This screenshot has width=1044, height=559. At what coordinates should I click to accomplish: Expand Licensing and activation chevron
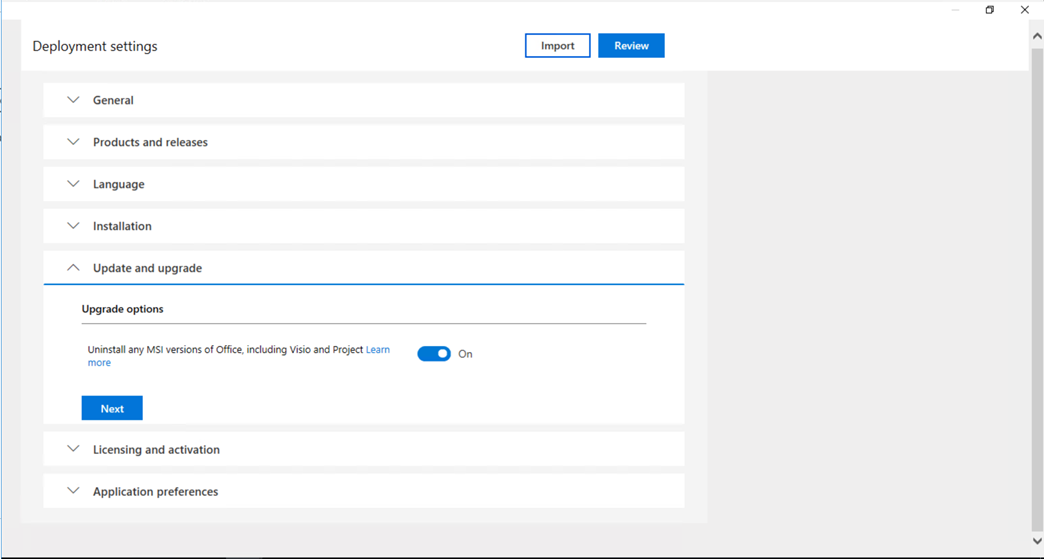click(73, 449)
